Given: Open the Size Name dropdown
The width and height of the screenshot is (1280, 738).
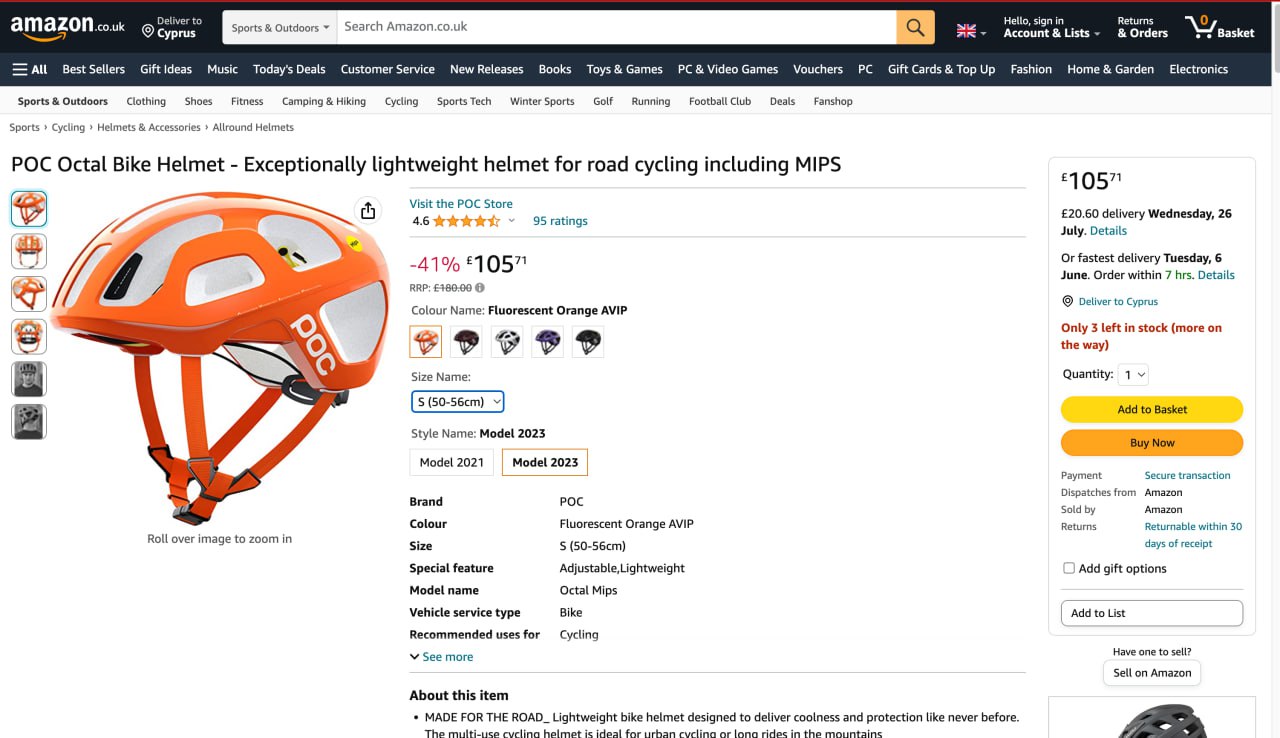Looking at the screenshot, I should coord(458,402).
